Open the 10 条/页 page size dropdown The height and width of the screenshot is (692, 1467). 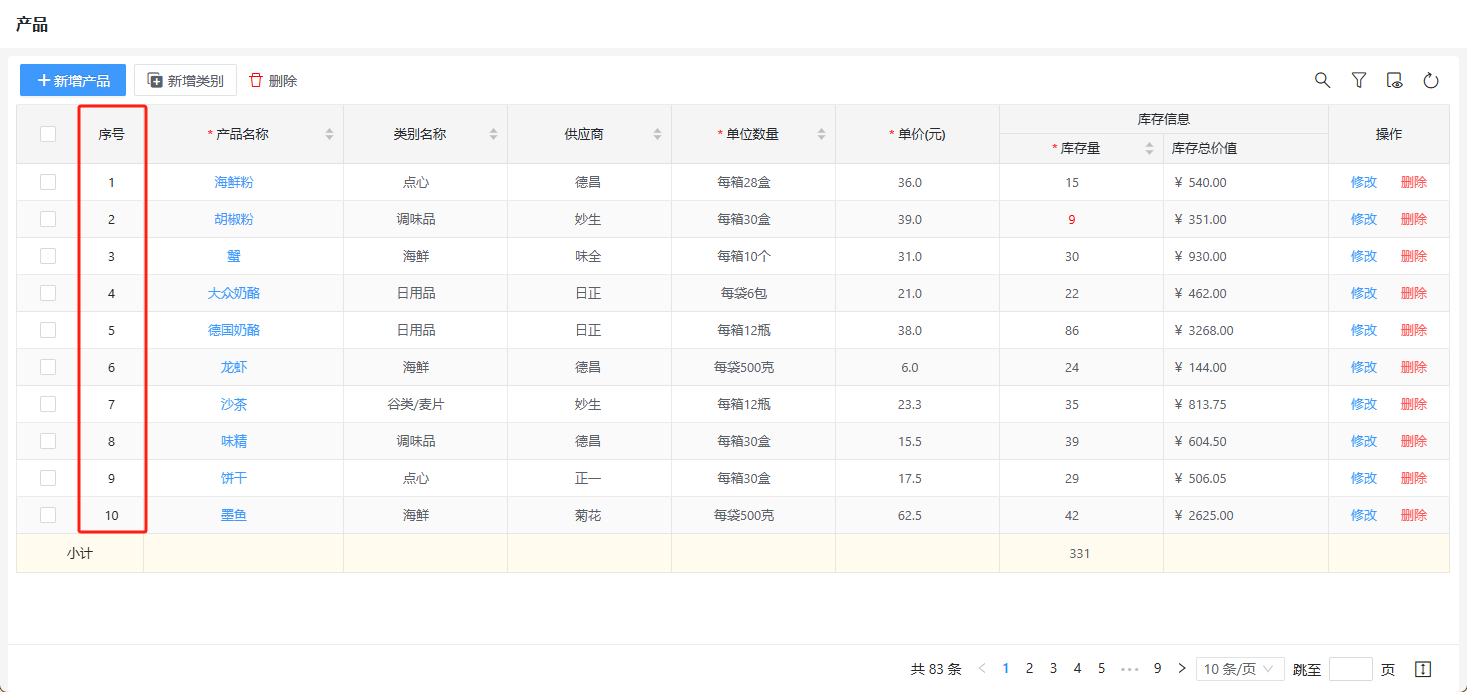tap(1239, 669)
